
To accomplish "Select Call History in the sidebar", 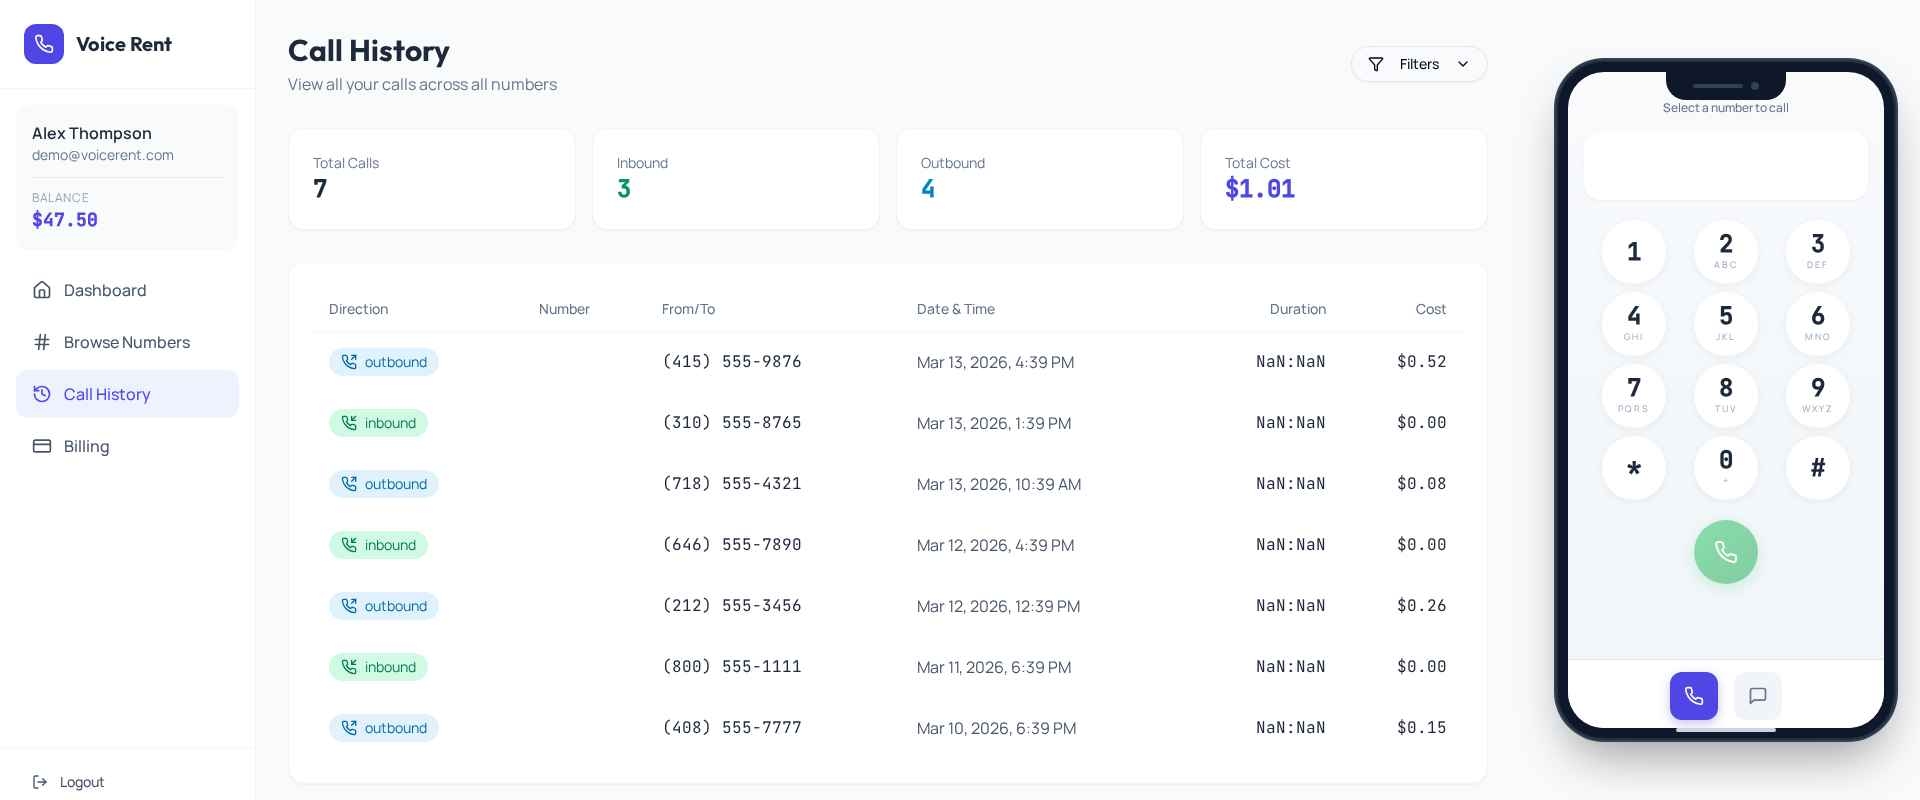I will pyautogui.click(x=107, y=394).
